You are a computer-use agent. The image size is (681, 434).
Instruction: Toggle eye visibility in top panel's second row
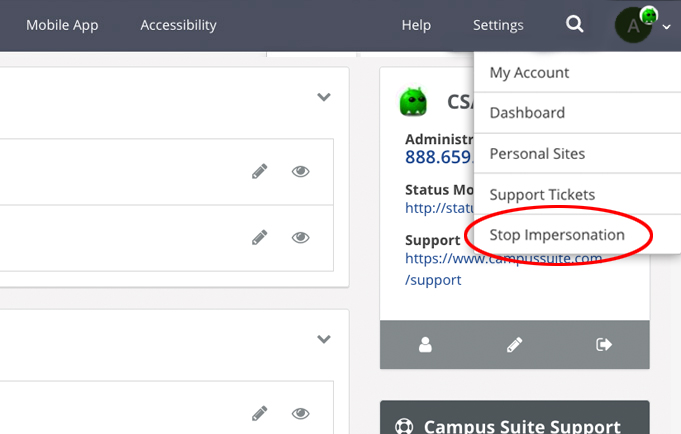pyautogui.click(x=300, y=237)
